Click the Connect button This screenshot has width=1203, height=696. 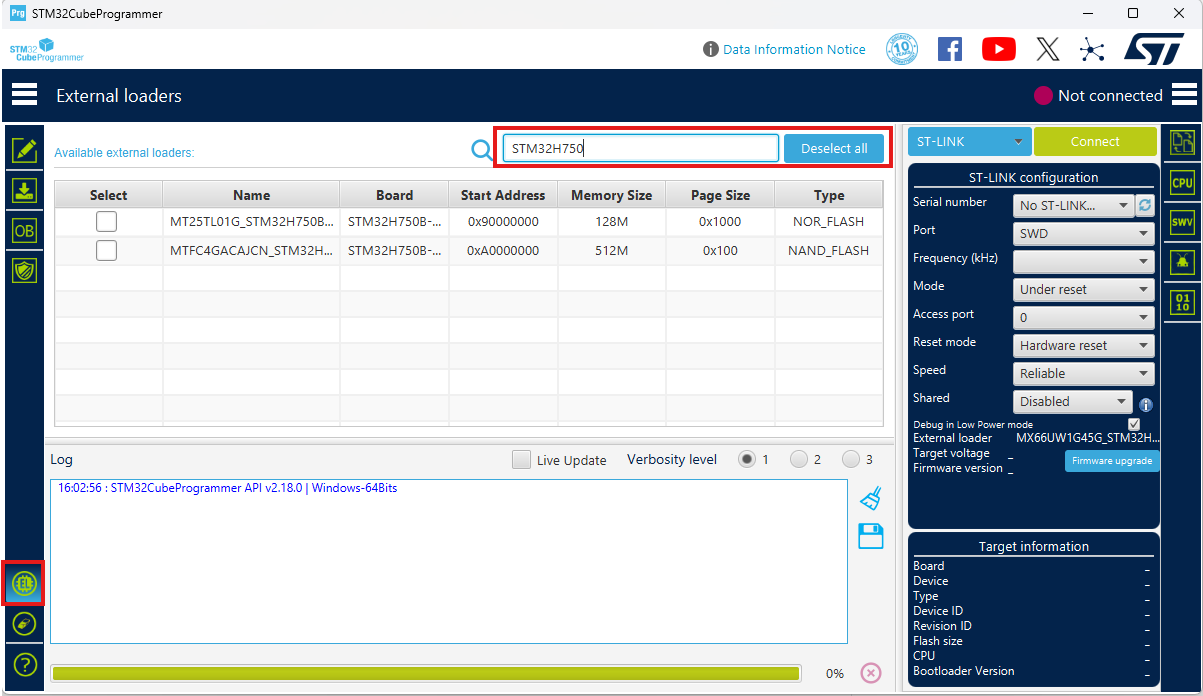[1095, 141]
